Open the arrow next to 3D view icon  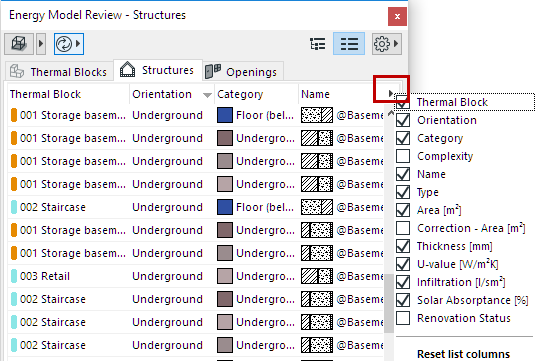pos(41,44)
